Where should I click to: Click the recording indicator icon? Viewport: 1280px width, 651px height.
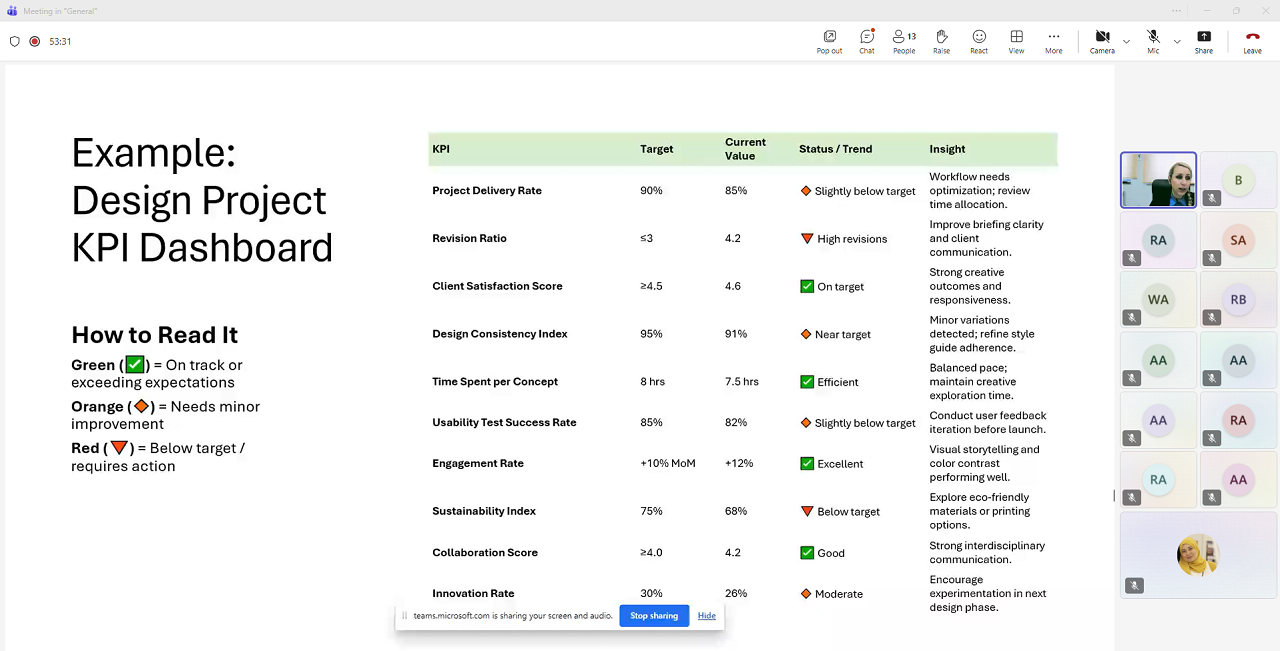[35, 42]
